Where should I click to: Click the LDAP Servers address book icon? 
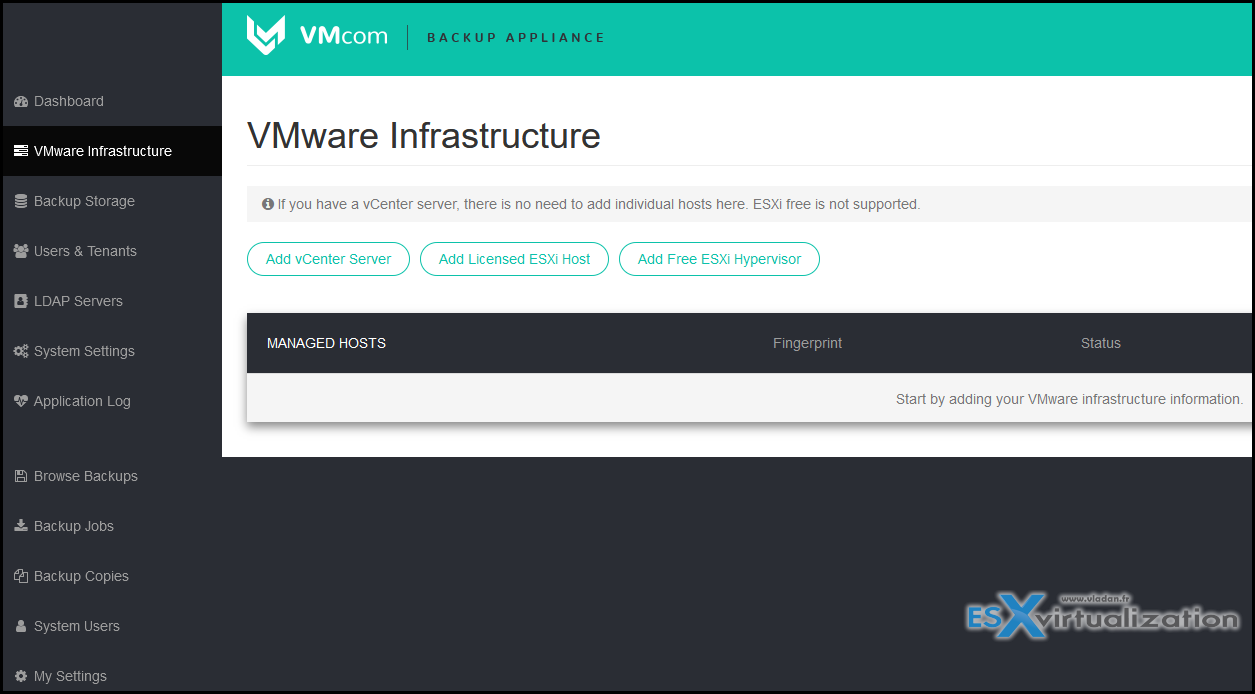click(x=21, y=302)
